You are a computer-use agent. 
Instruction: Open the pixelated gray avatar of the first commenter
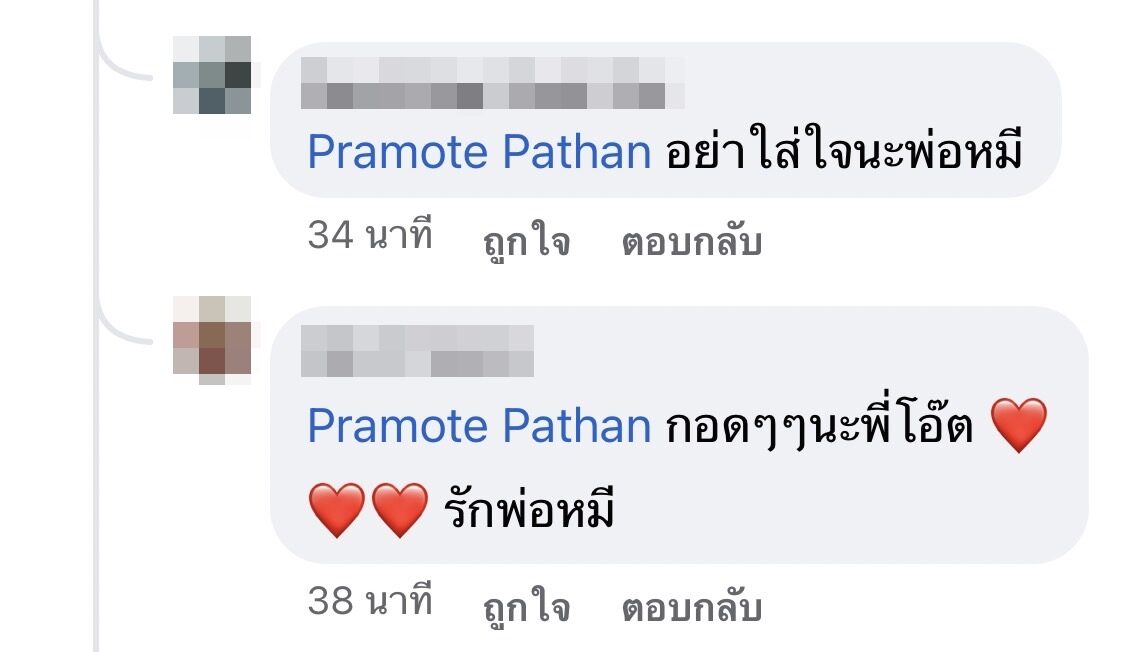click(x=212, y=75)
